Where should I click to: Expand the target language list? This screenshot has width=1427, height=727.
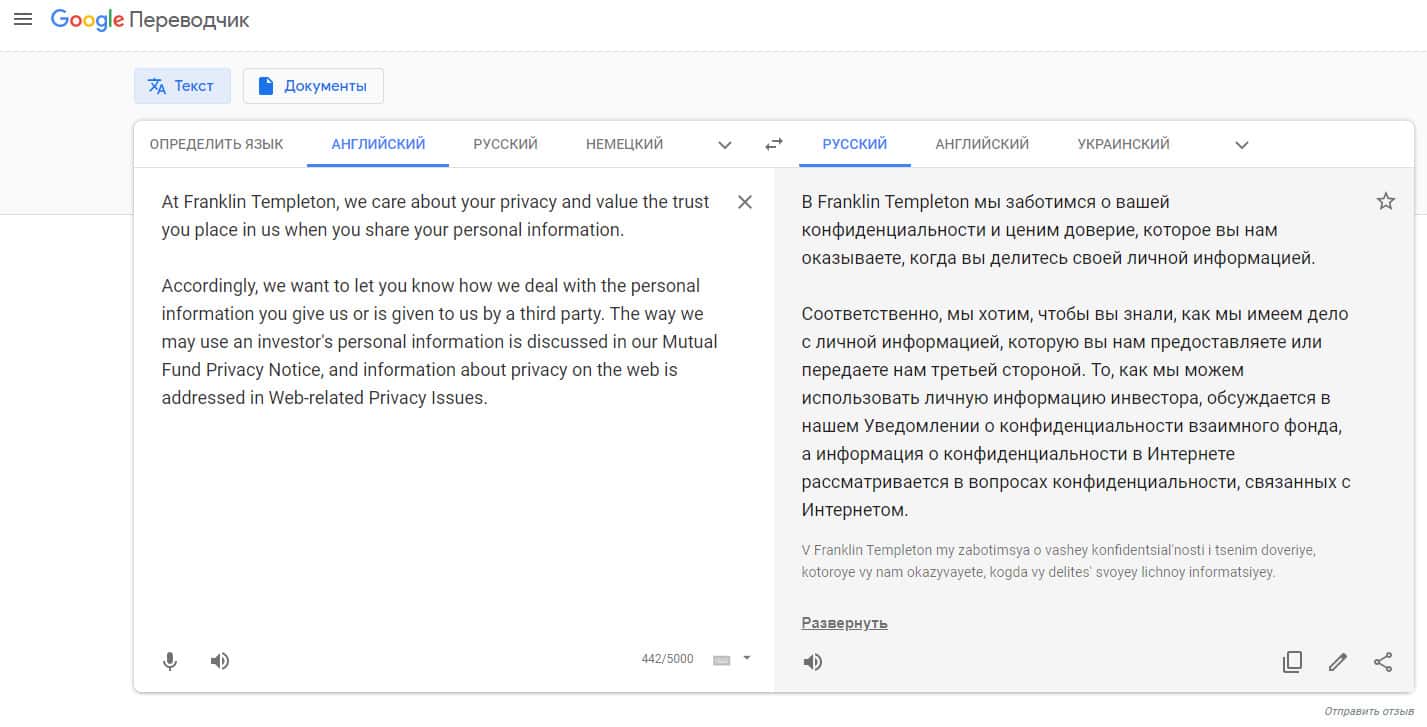[x=1242, y=145]
